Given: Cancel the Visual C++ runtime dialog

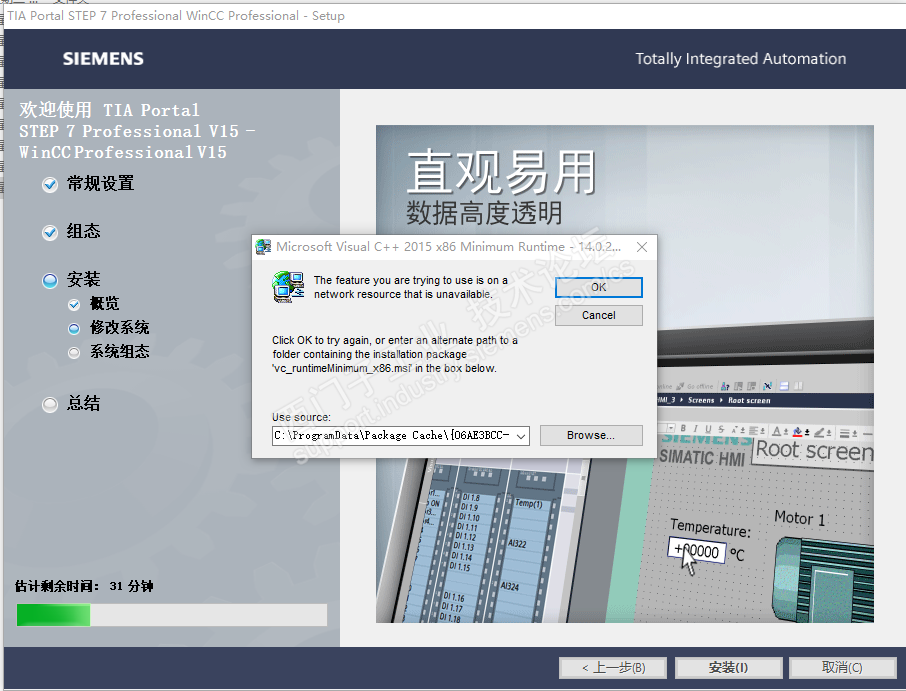Looking at the screenshot, I should pos(599,315).
